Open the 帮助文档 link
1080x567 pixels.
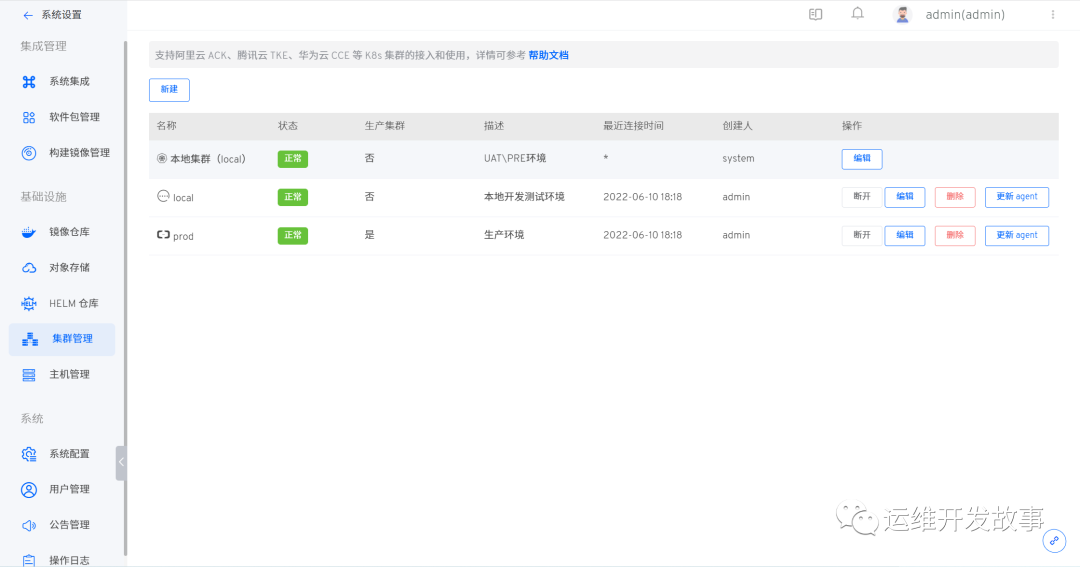pos(548,55)
